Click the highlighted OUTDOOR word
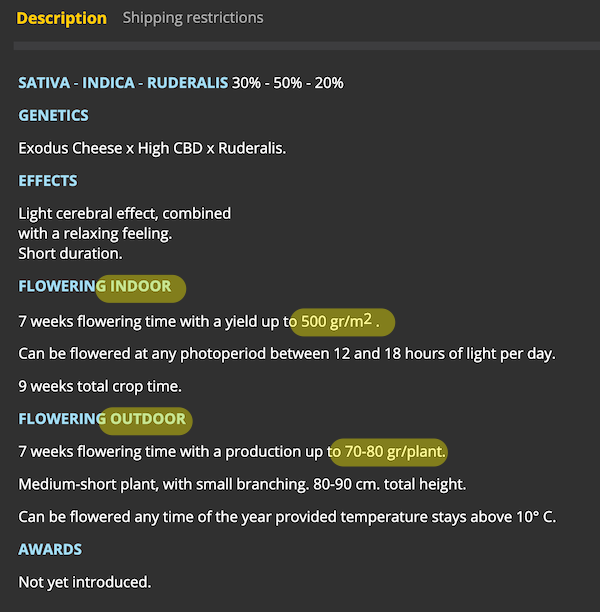This screenshot has height=612, width=600. (x=148, y=419)
